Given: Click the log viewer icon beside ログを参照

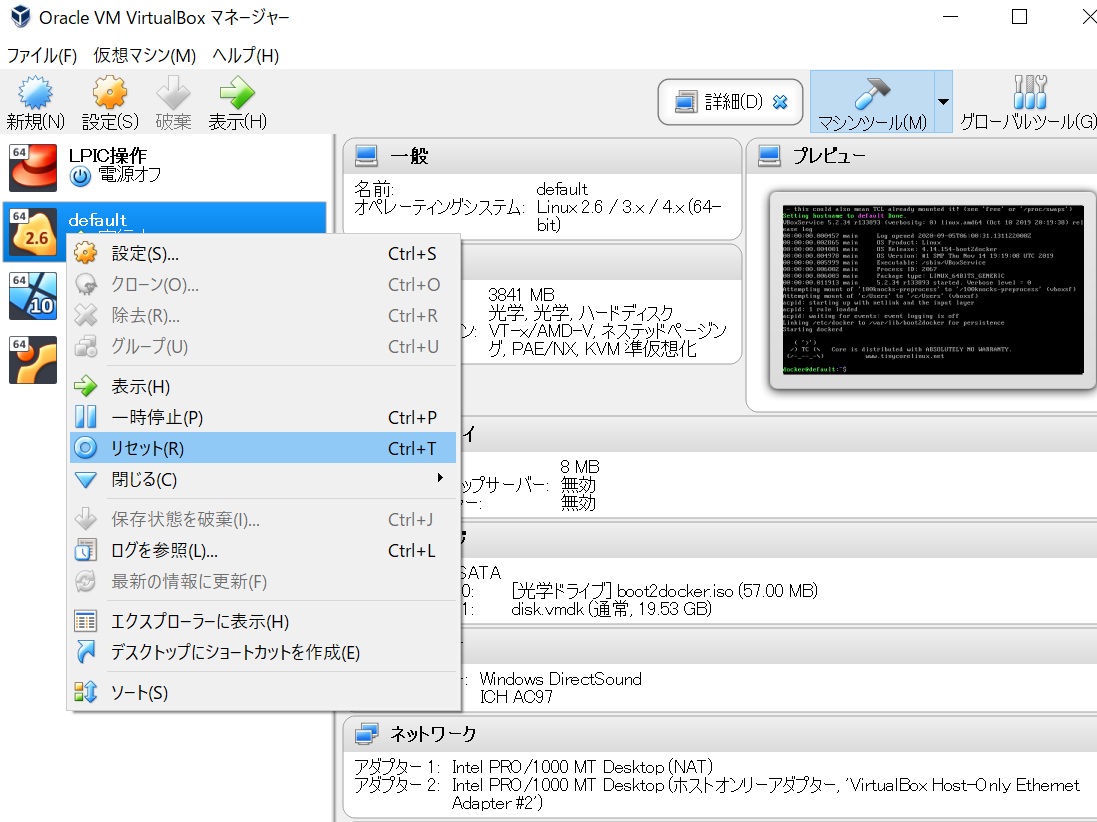Looking at the screenshot, I should click(x=86, y=551).
